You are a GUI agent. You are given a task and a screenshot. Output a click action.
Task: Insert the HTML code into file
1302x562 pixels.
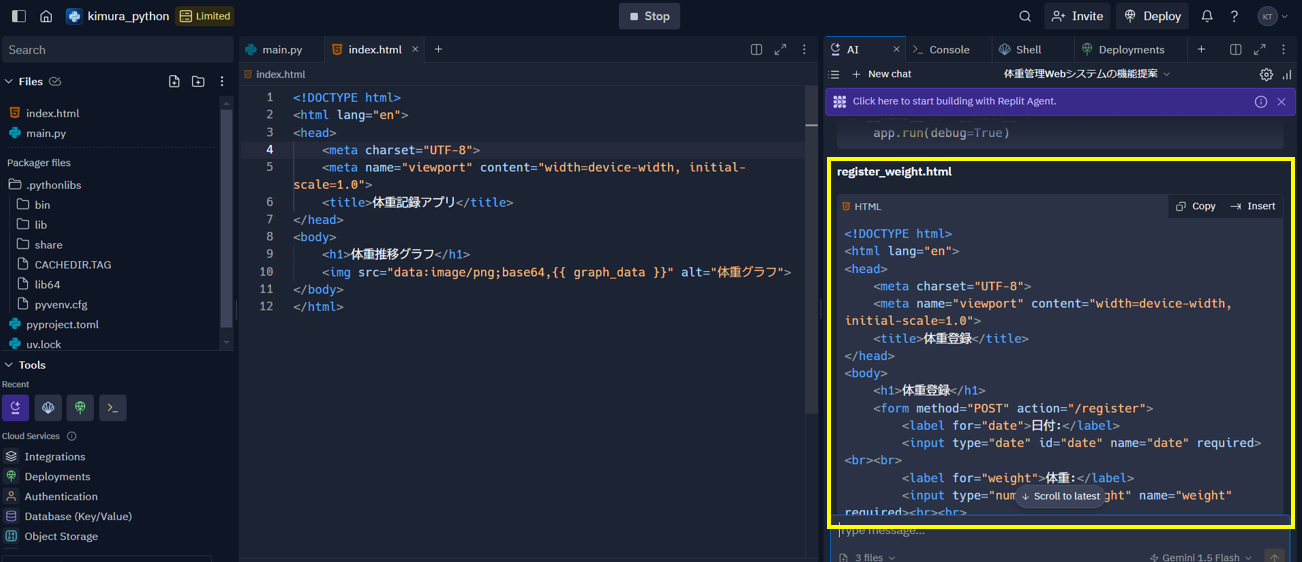click(1253, 206)
